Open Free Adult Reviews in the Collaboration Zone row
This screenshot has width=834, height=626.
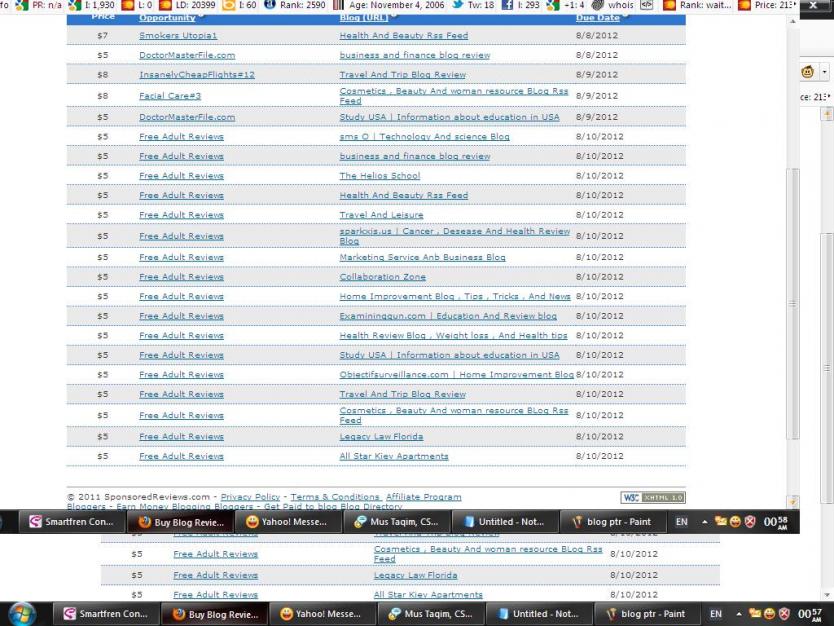tap(181, 277)
